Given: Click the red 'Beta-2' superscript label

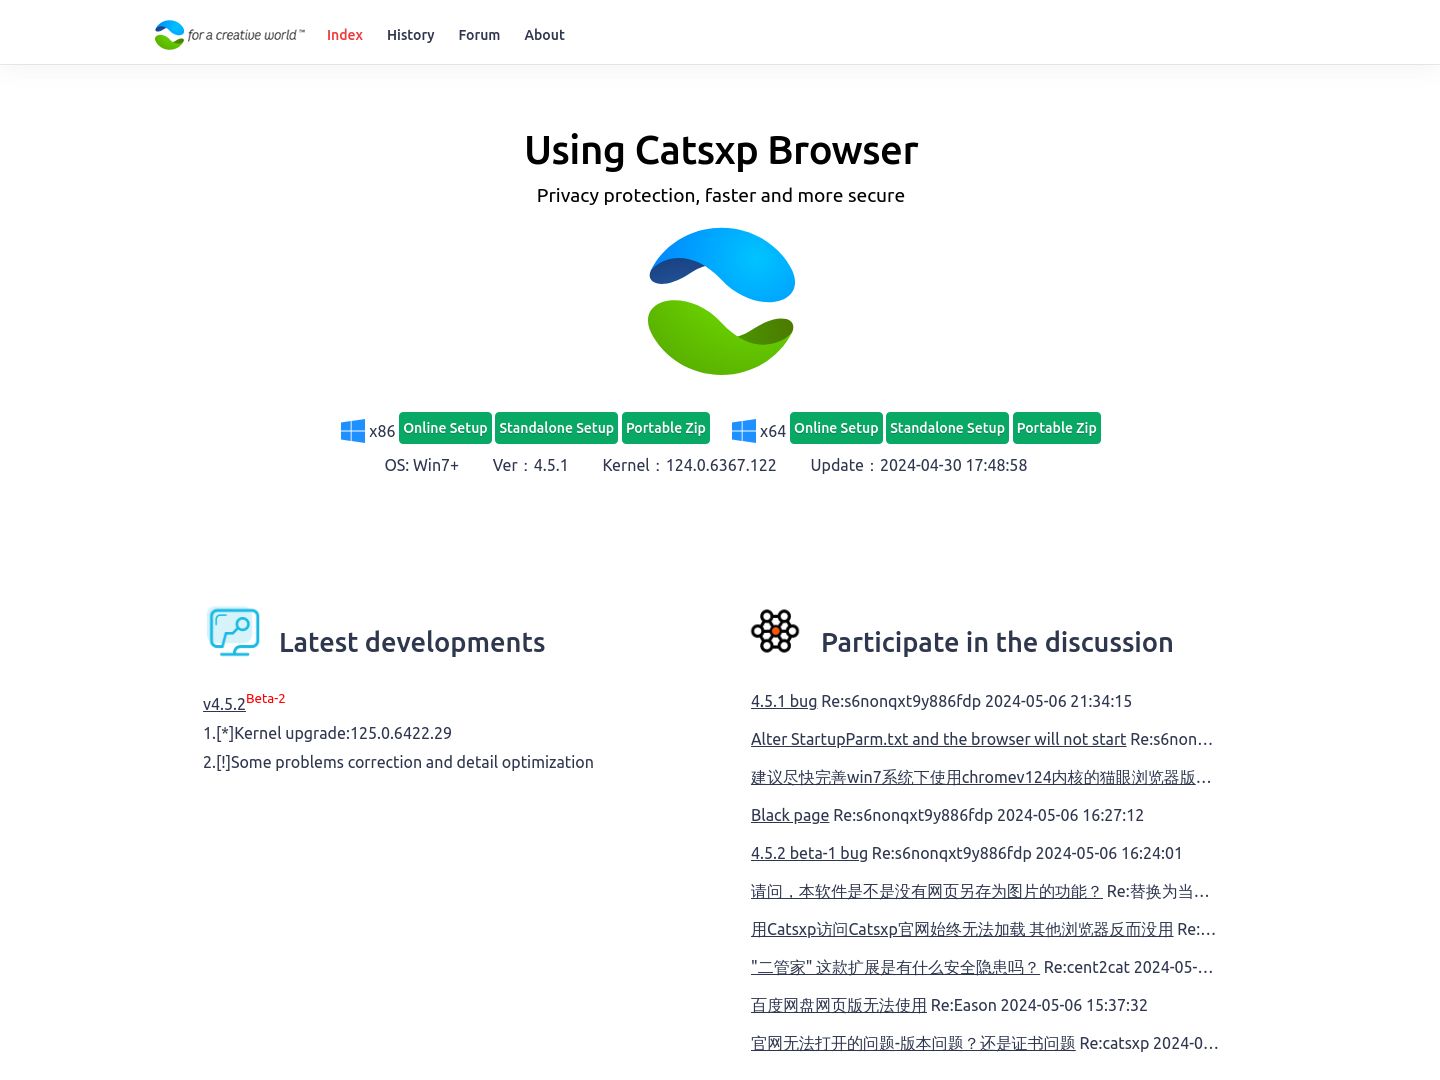Looking at the screenshot, I should pyautogui.click(x=266, y=698).
